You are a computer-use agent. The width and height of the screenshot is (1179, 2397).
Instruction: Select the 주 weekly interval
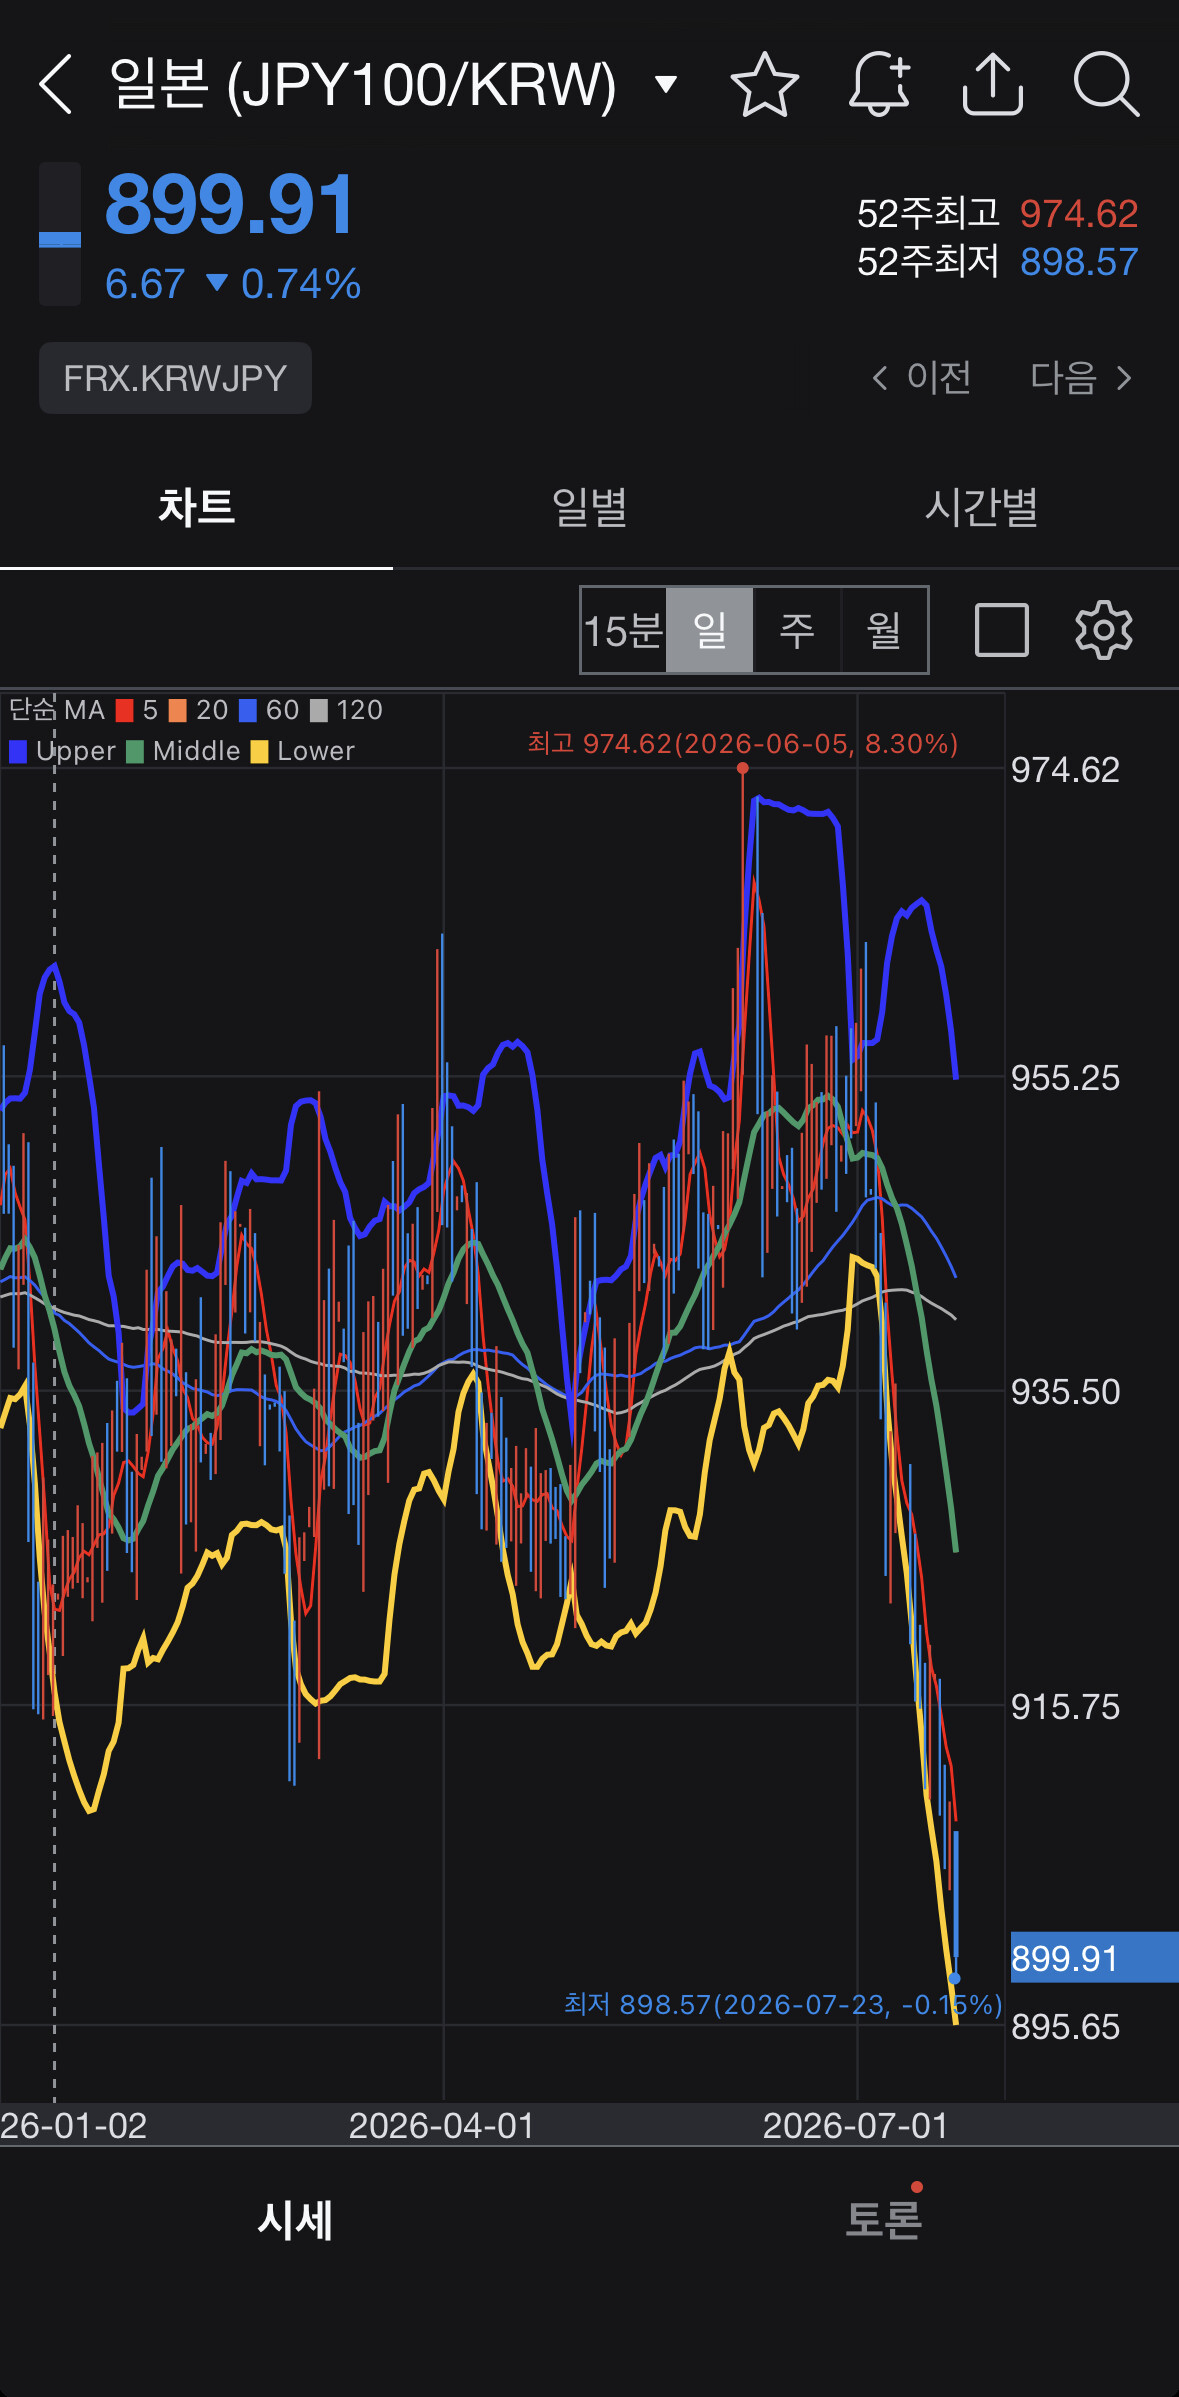point(797,630)
